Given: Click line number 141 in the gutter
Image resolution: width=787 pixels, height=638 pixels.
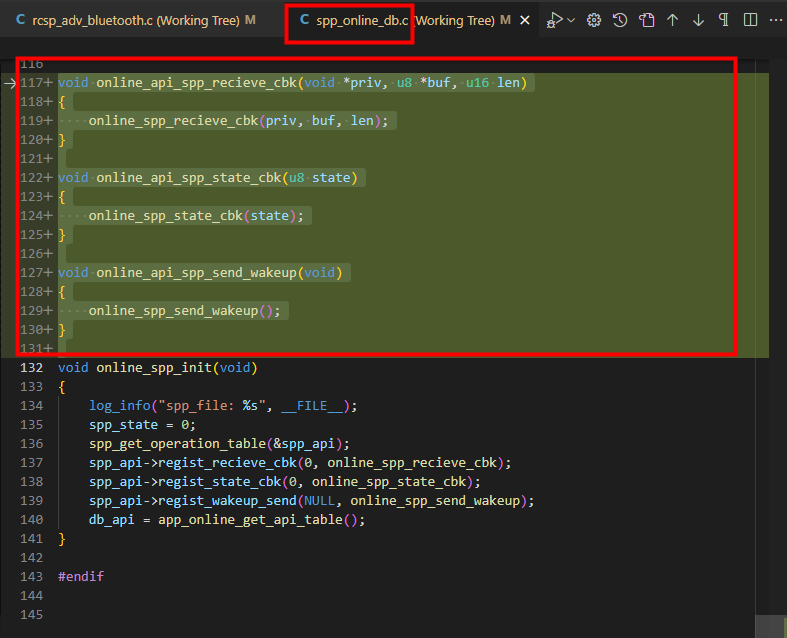Looking at the screenshot, I should point(32,539).
